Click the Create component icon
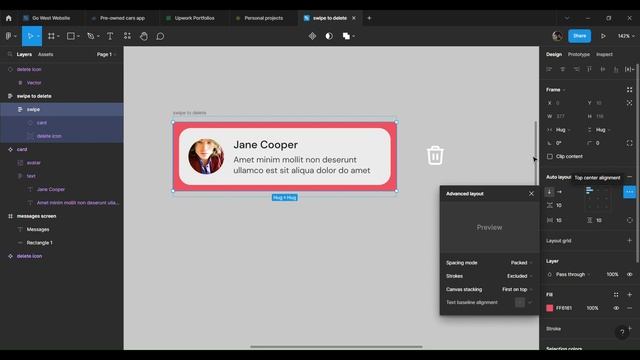Image resolution: width=640 pixels, height=360 pixels. pos(312,36)
